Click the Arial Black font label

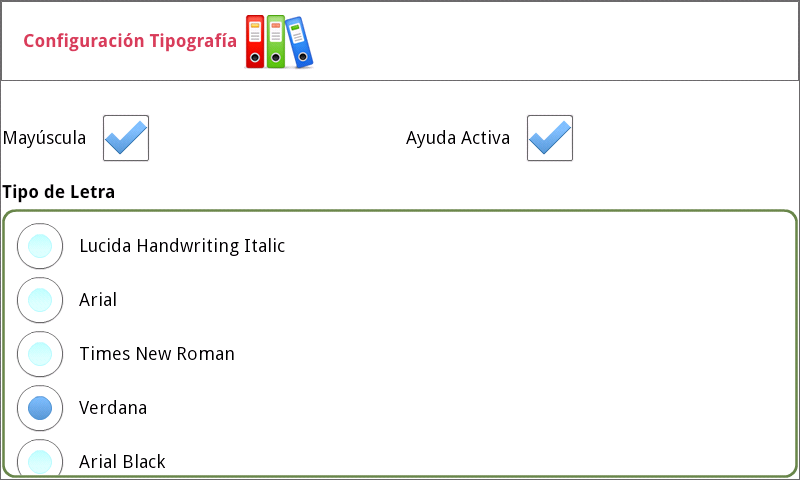[x=122, y=461]
